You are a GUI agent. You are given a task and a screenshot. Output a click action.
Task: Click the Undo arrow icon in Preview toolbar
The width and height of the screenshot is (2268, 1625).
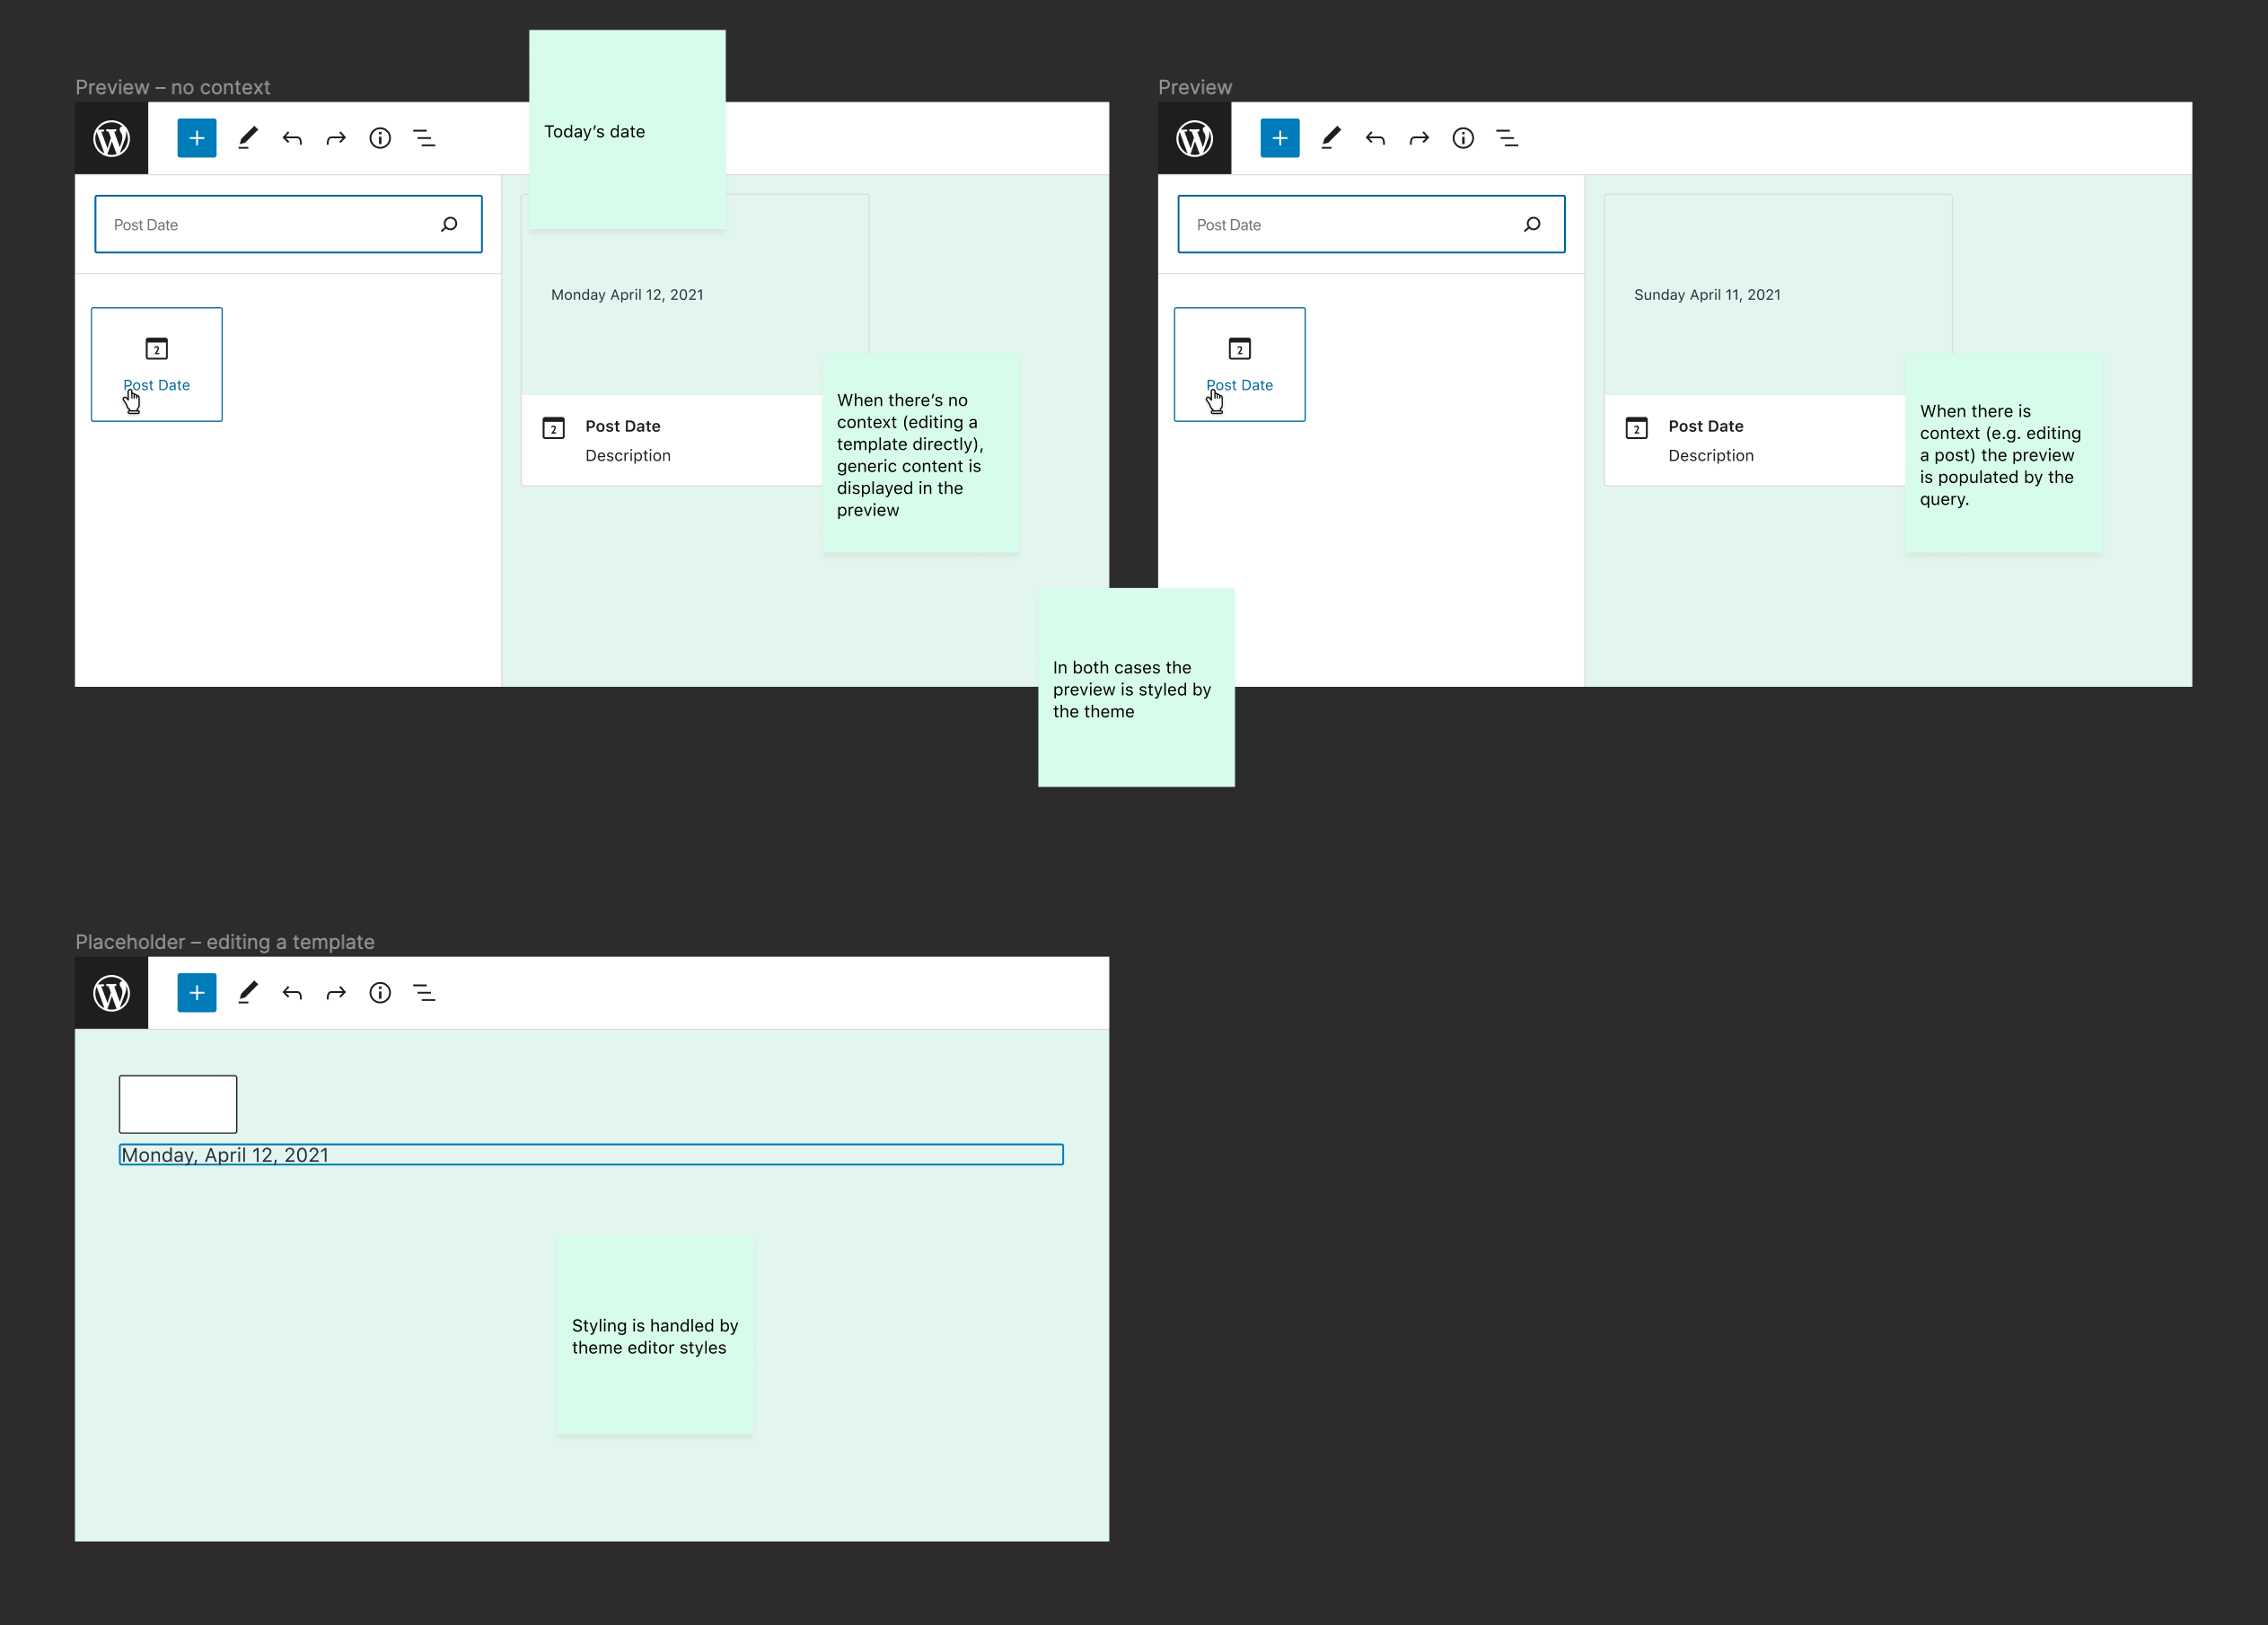(1373, 137)
